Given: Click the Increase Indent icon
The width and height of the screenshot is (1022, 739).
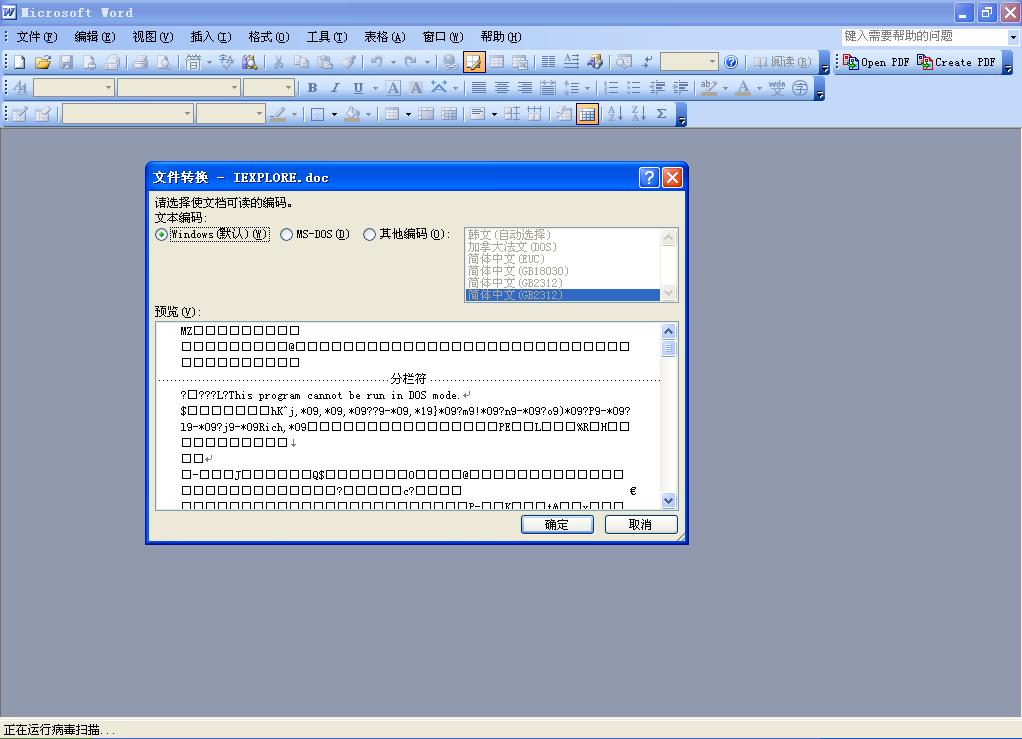Looking at the screenshot, I should click(x=680, y=87).
